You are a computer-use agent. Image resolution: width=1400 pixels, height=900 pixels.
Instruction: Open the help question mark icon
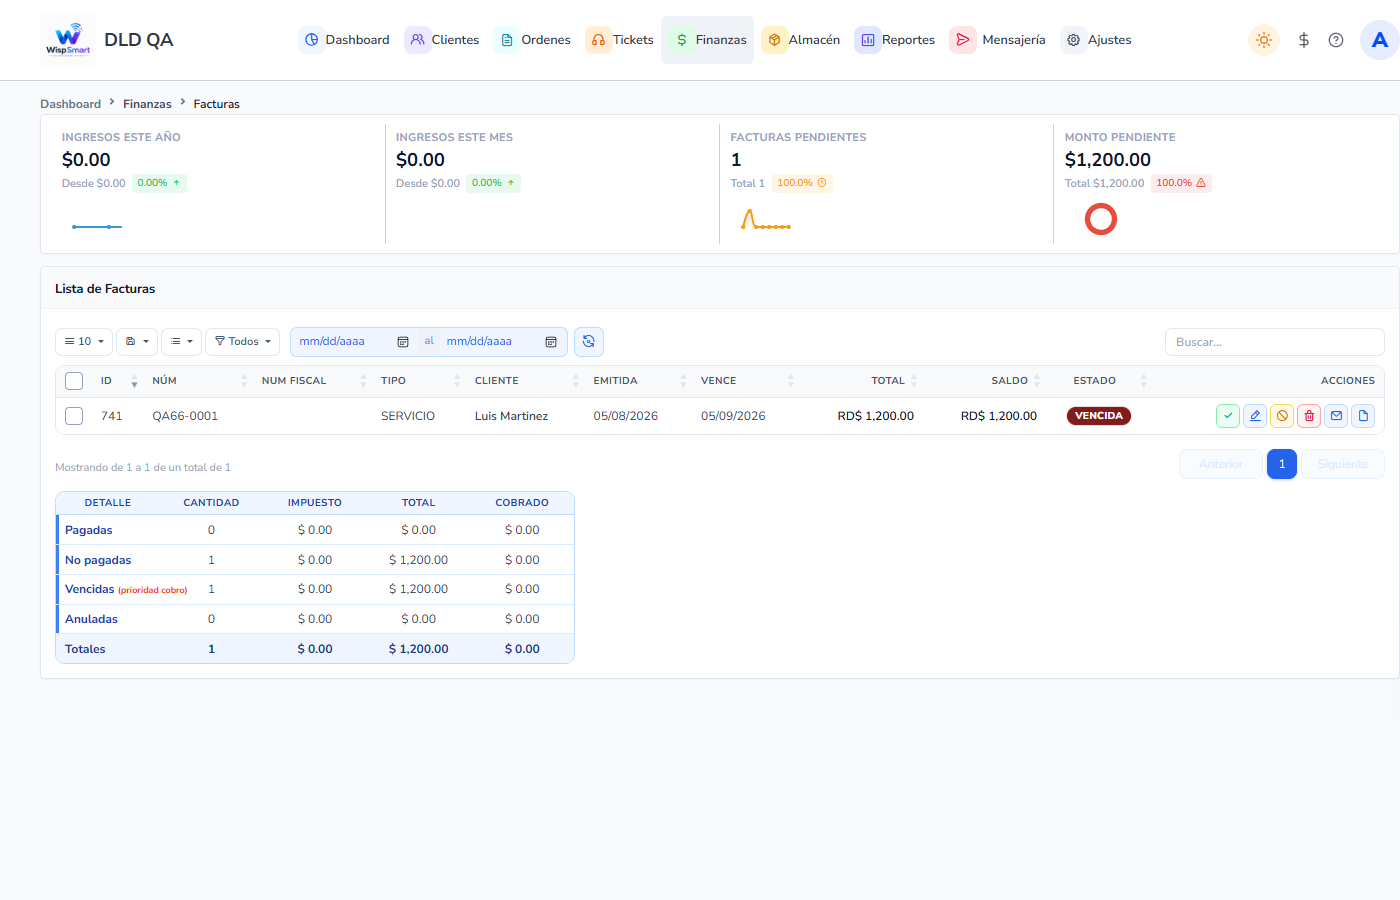(1336, 40)
